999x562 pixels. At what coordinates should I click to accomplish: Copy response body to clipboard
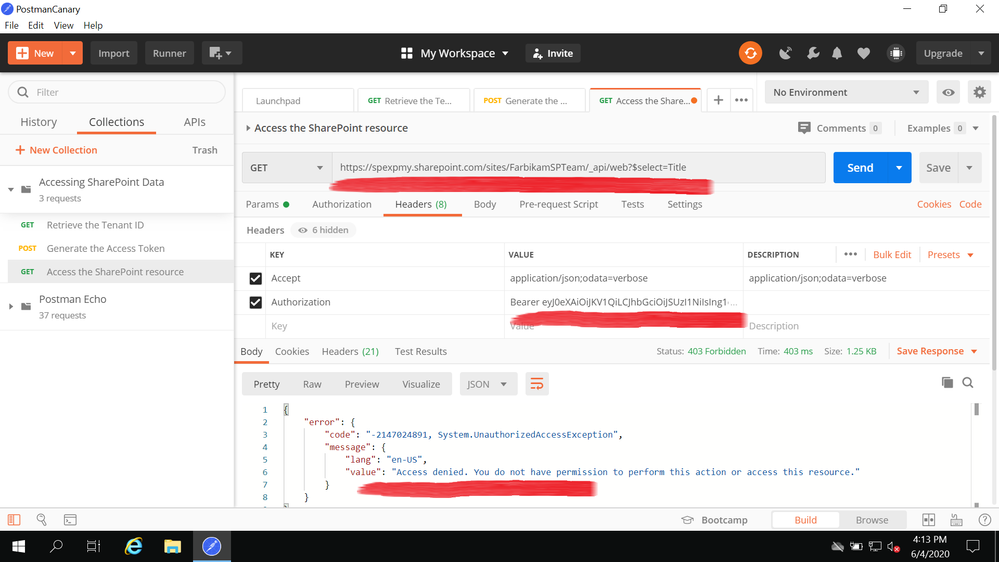[x=947, y=382]
